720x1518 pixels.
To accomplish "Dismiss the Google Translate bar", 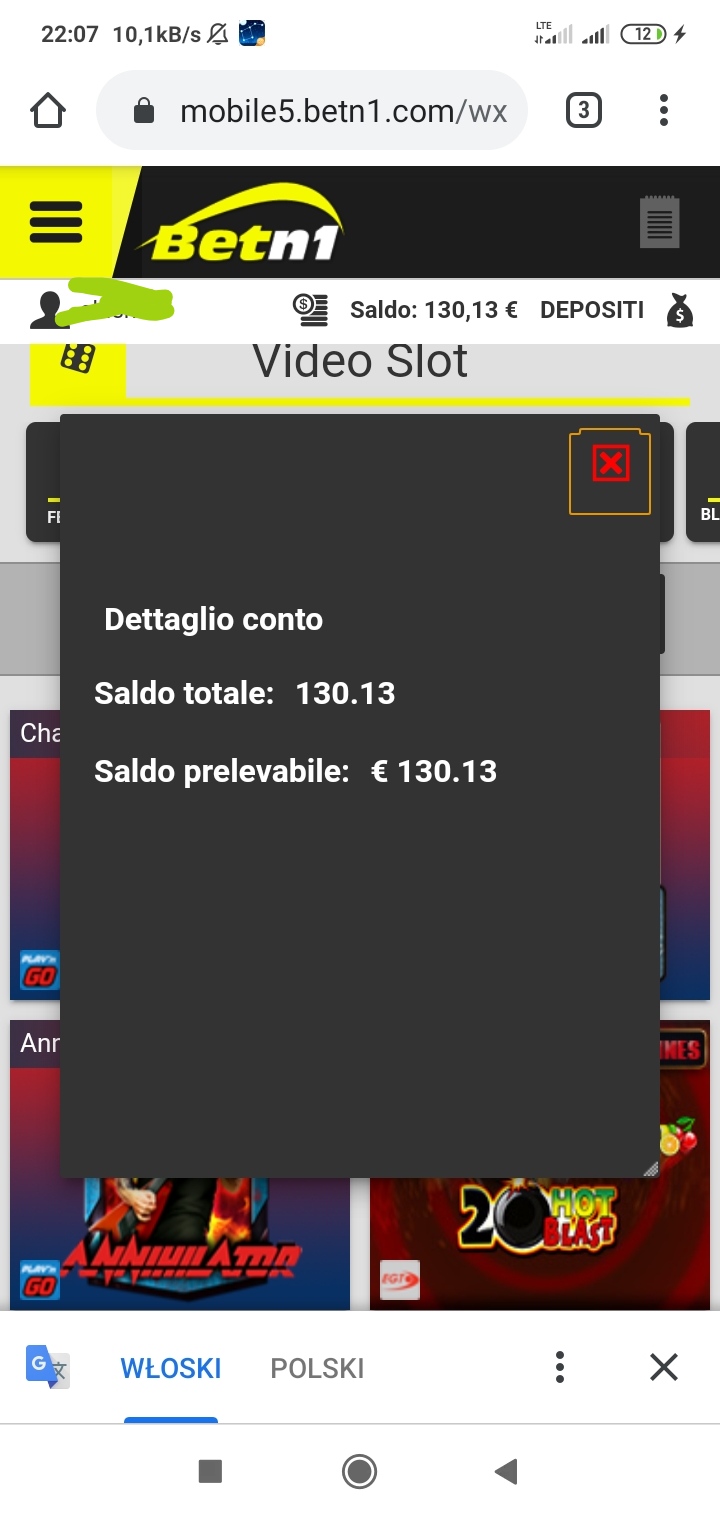I will coord(664,1367).
